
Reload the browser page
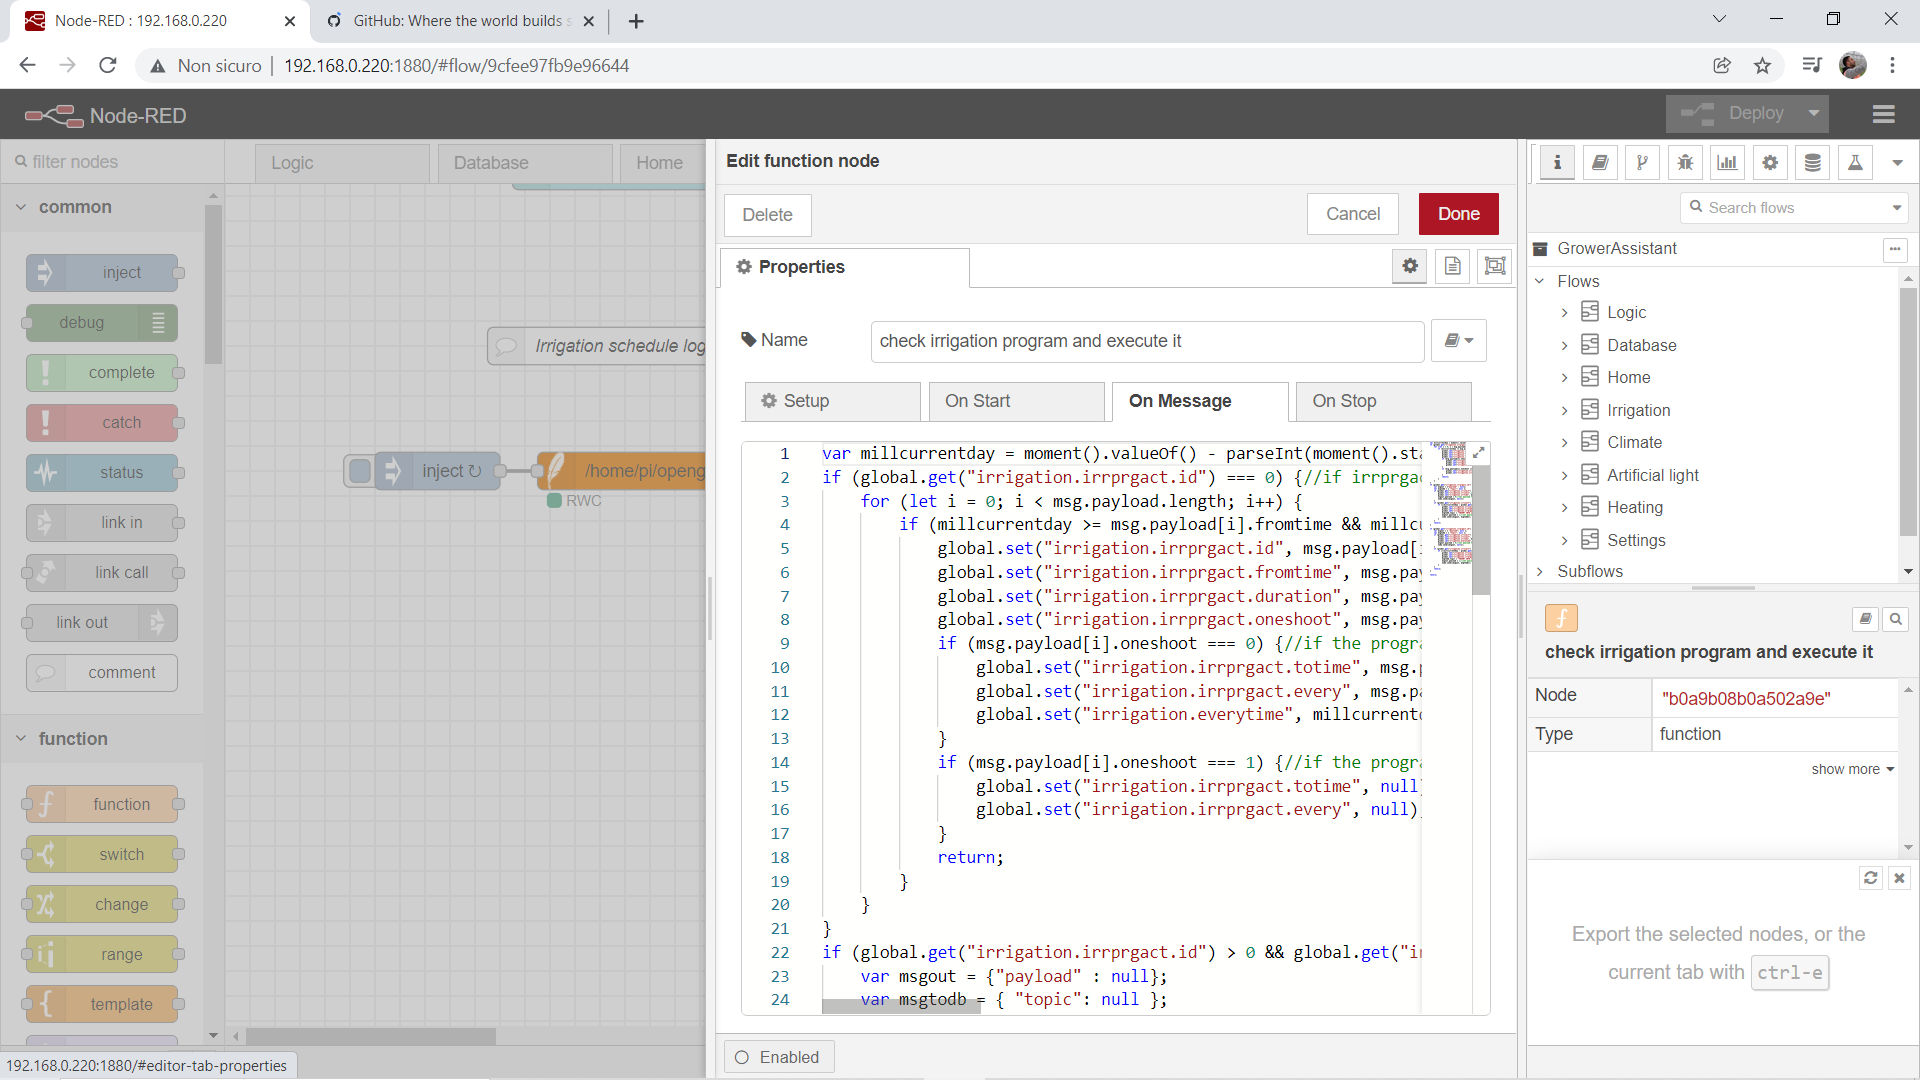click(108, 66)
